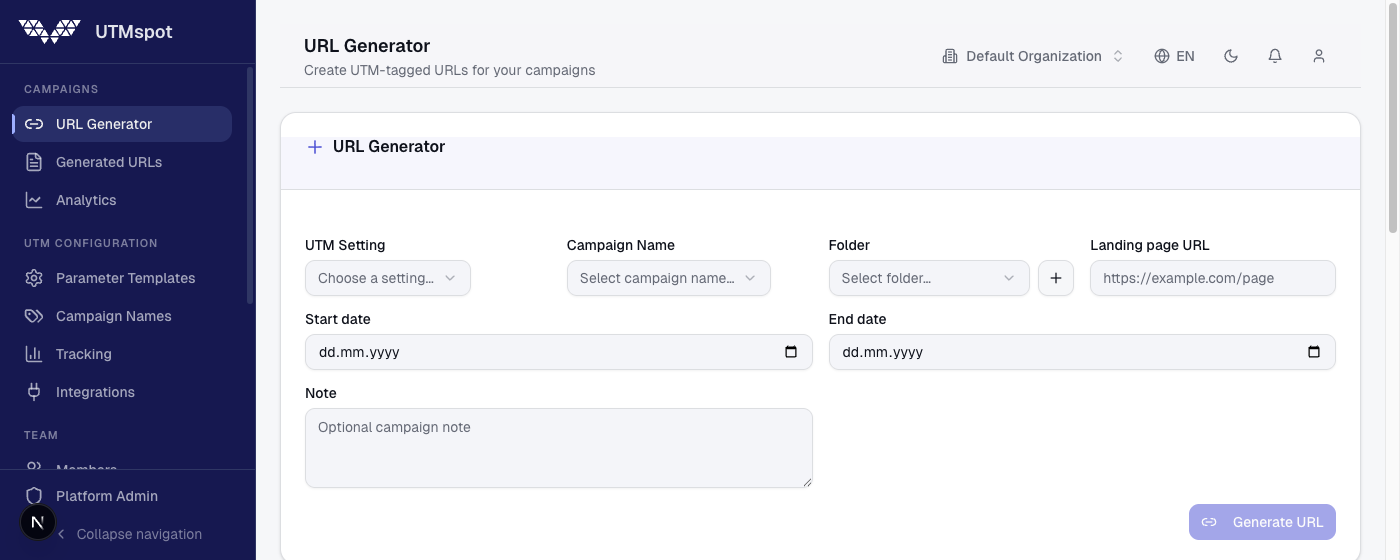Image resolution: width=1400 pixels, height=560 pixels.
Task: Open notifications with the bell icon
Action: [x=1275, y=56]
